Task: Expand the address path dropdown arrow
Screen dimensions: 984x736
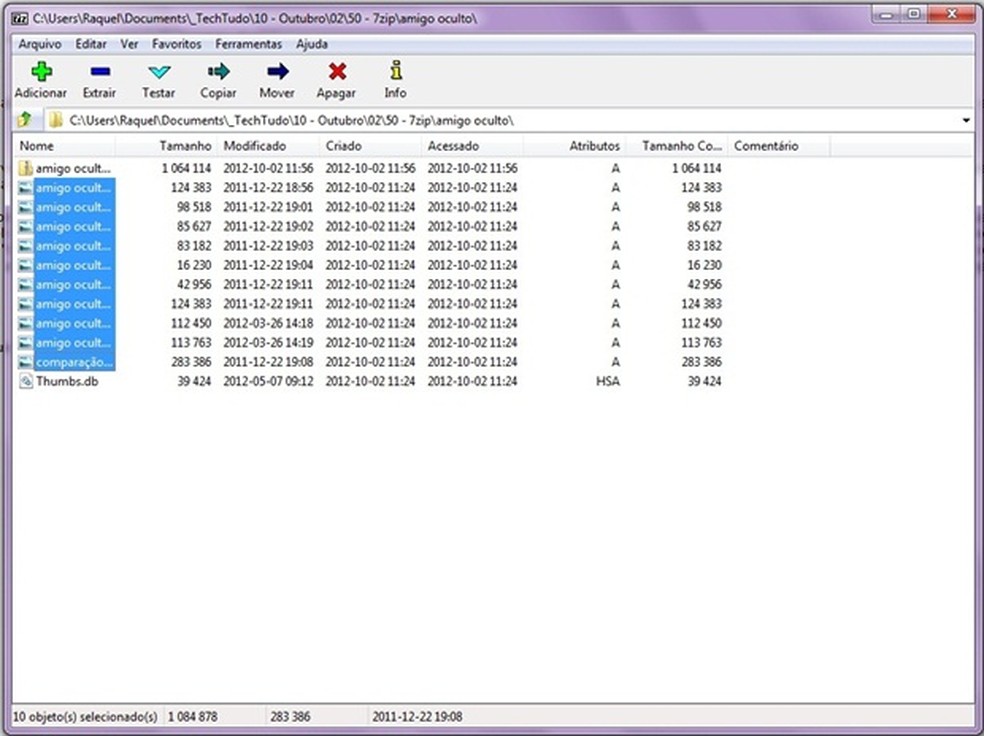Action: pos(966,121)
